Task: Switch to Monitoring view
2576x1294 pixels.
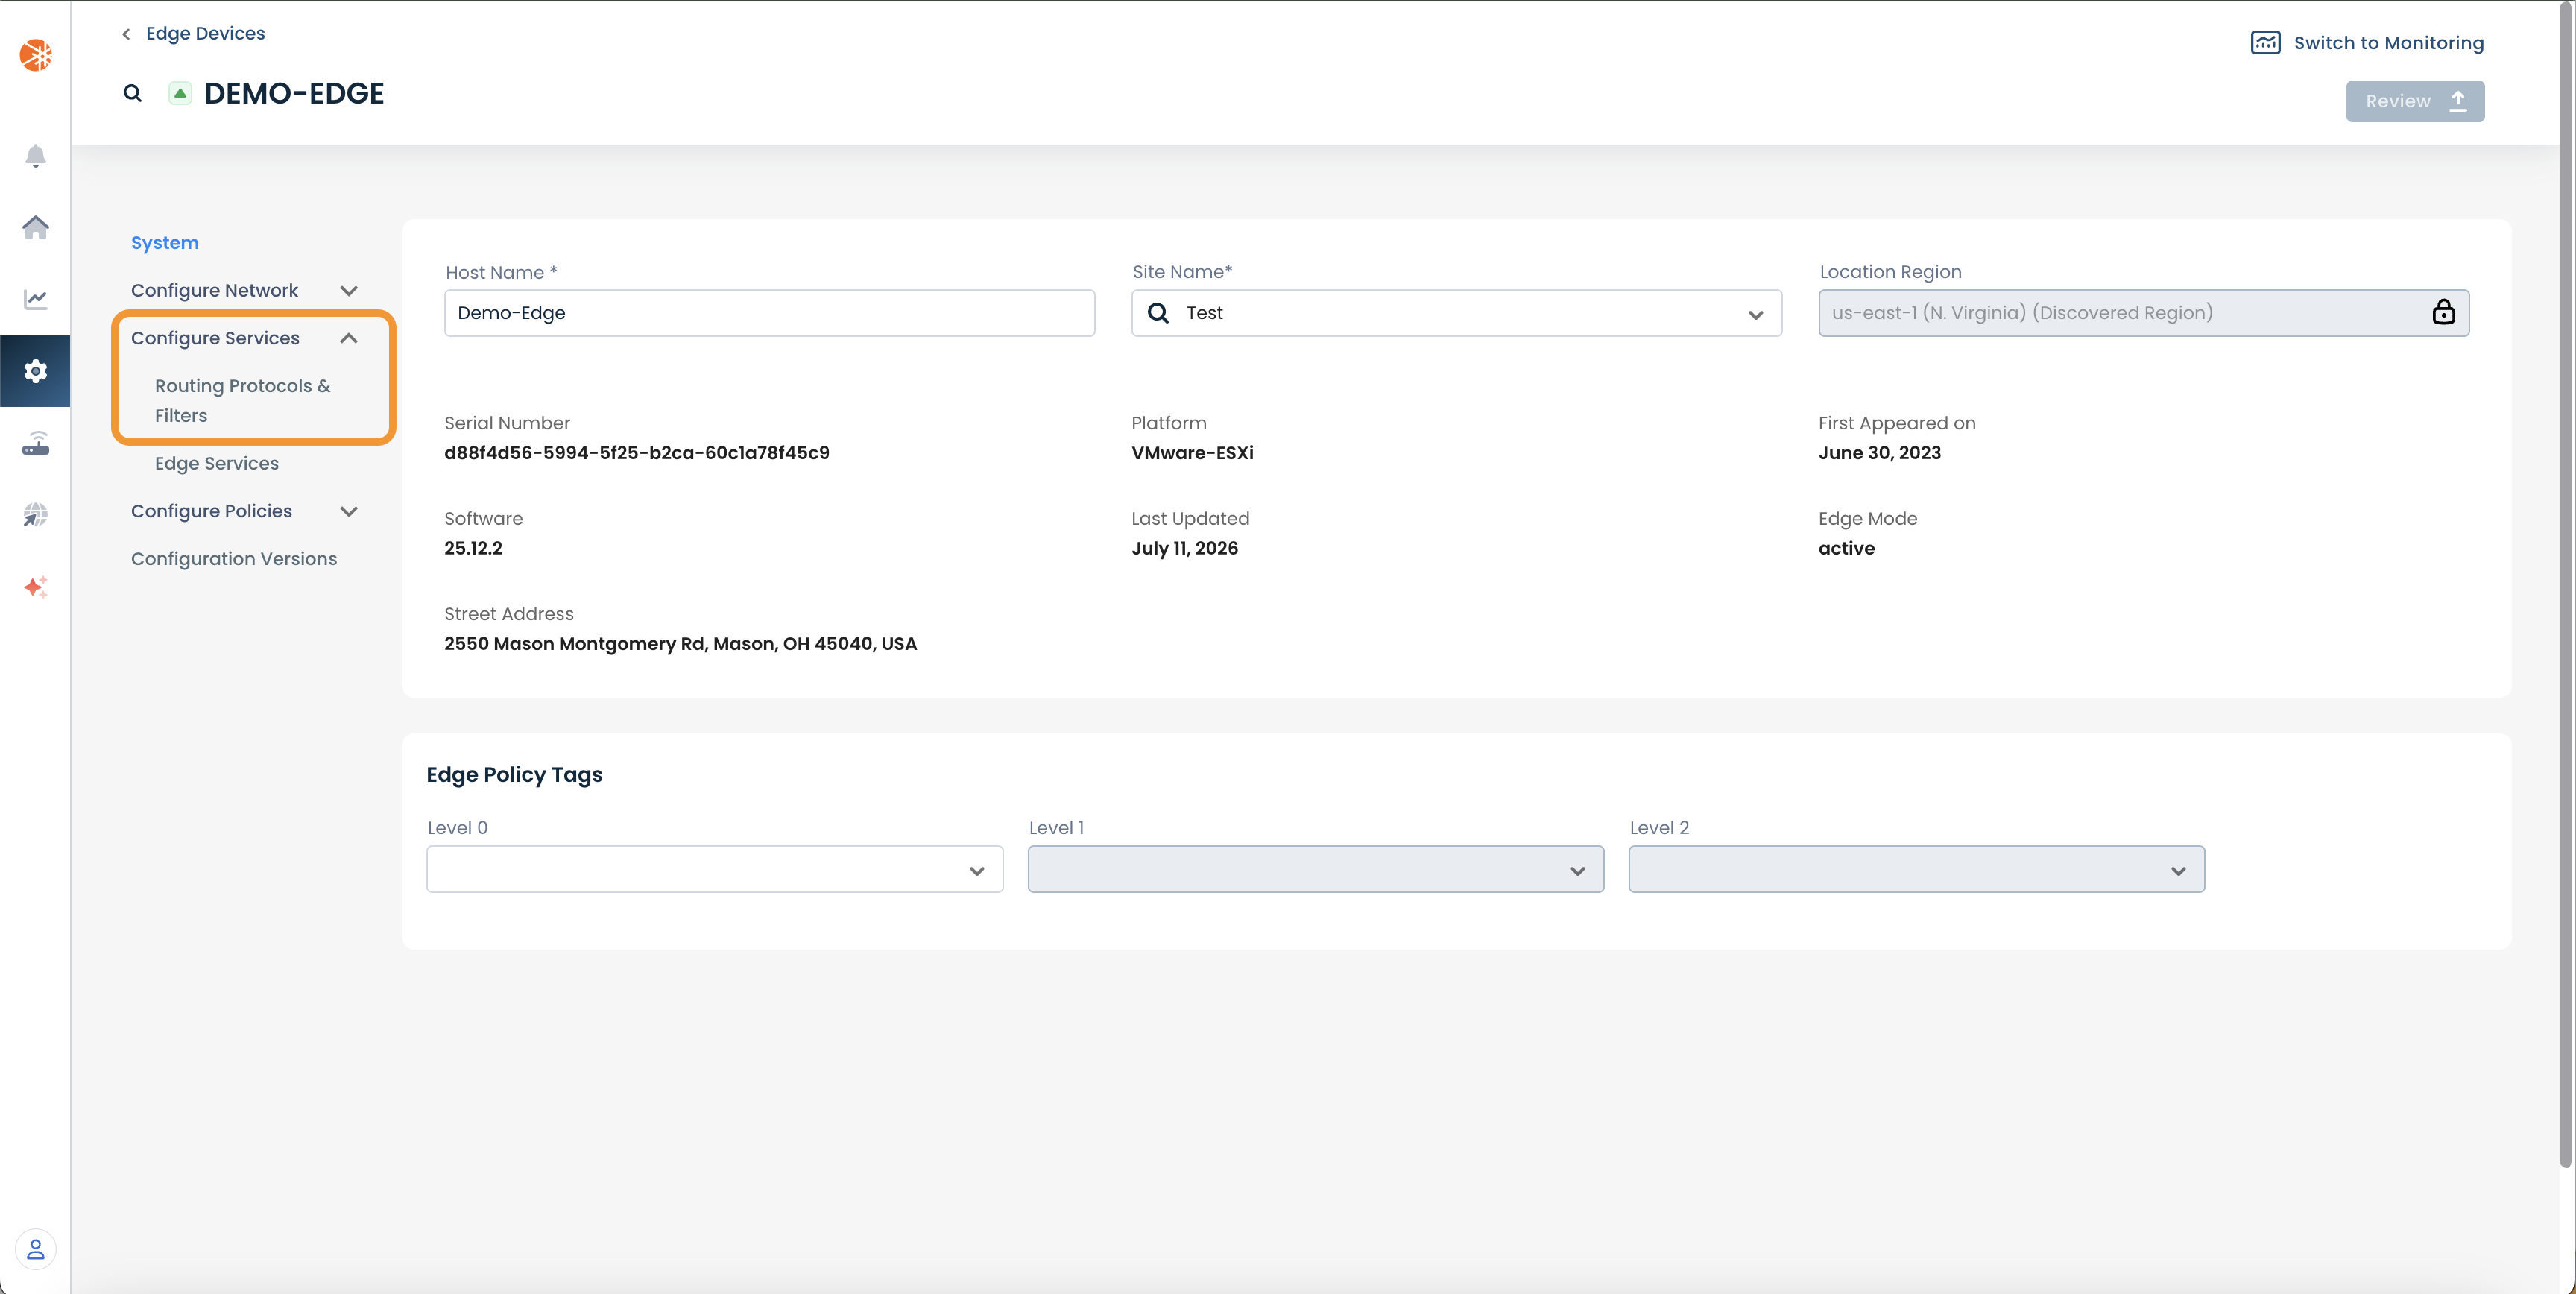Action: point(2388,43)
